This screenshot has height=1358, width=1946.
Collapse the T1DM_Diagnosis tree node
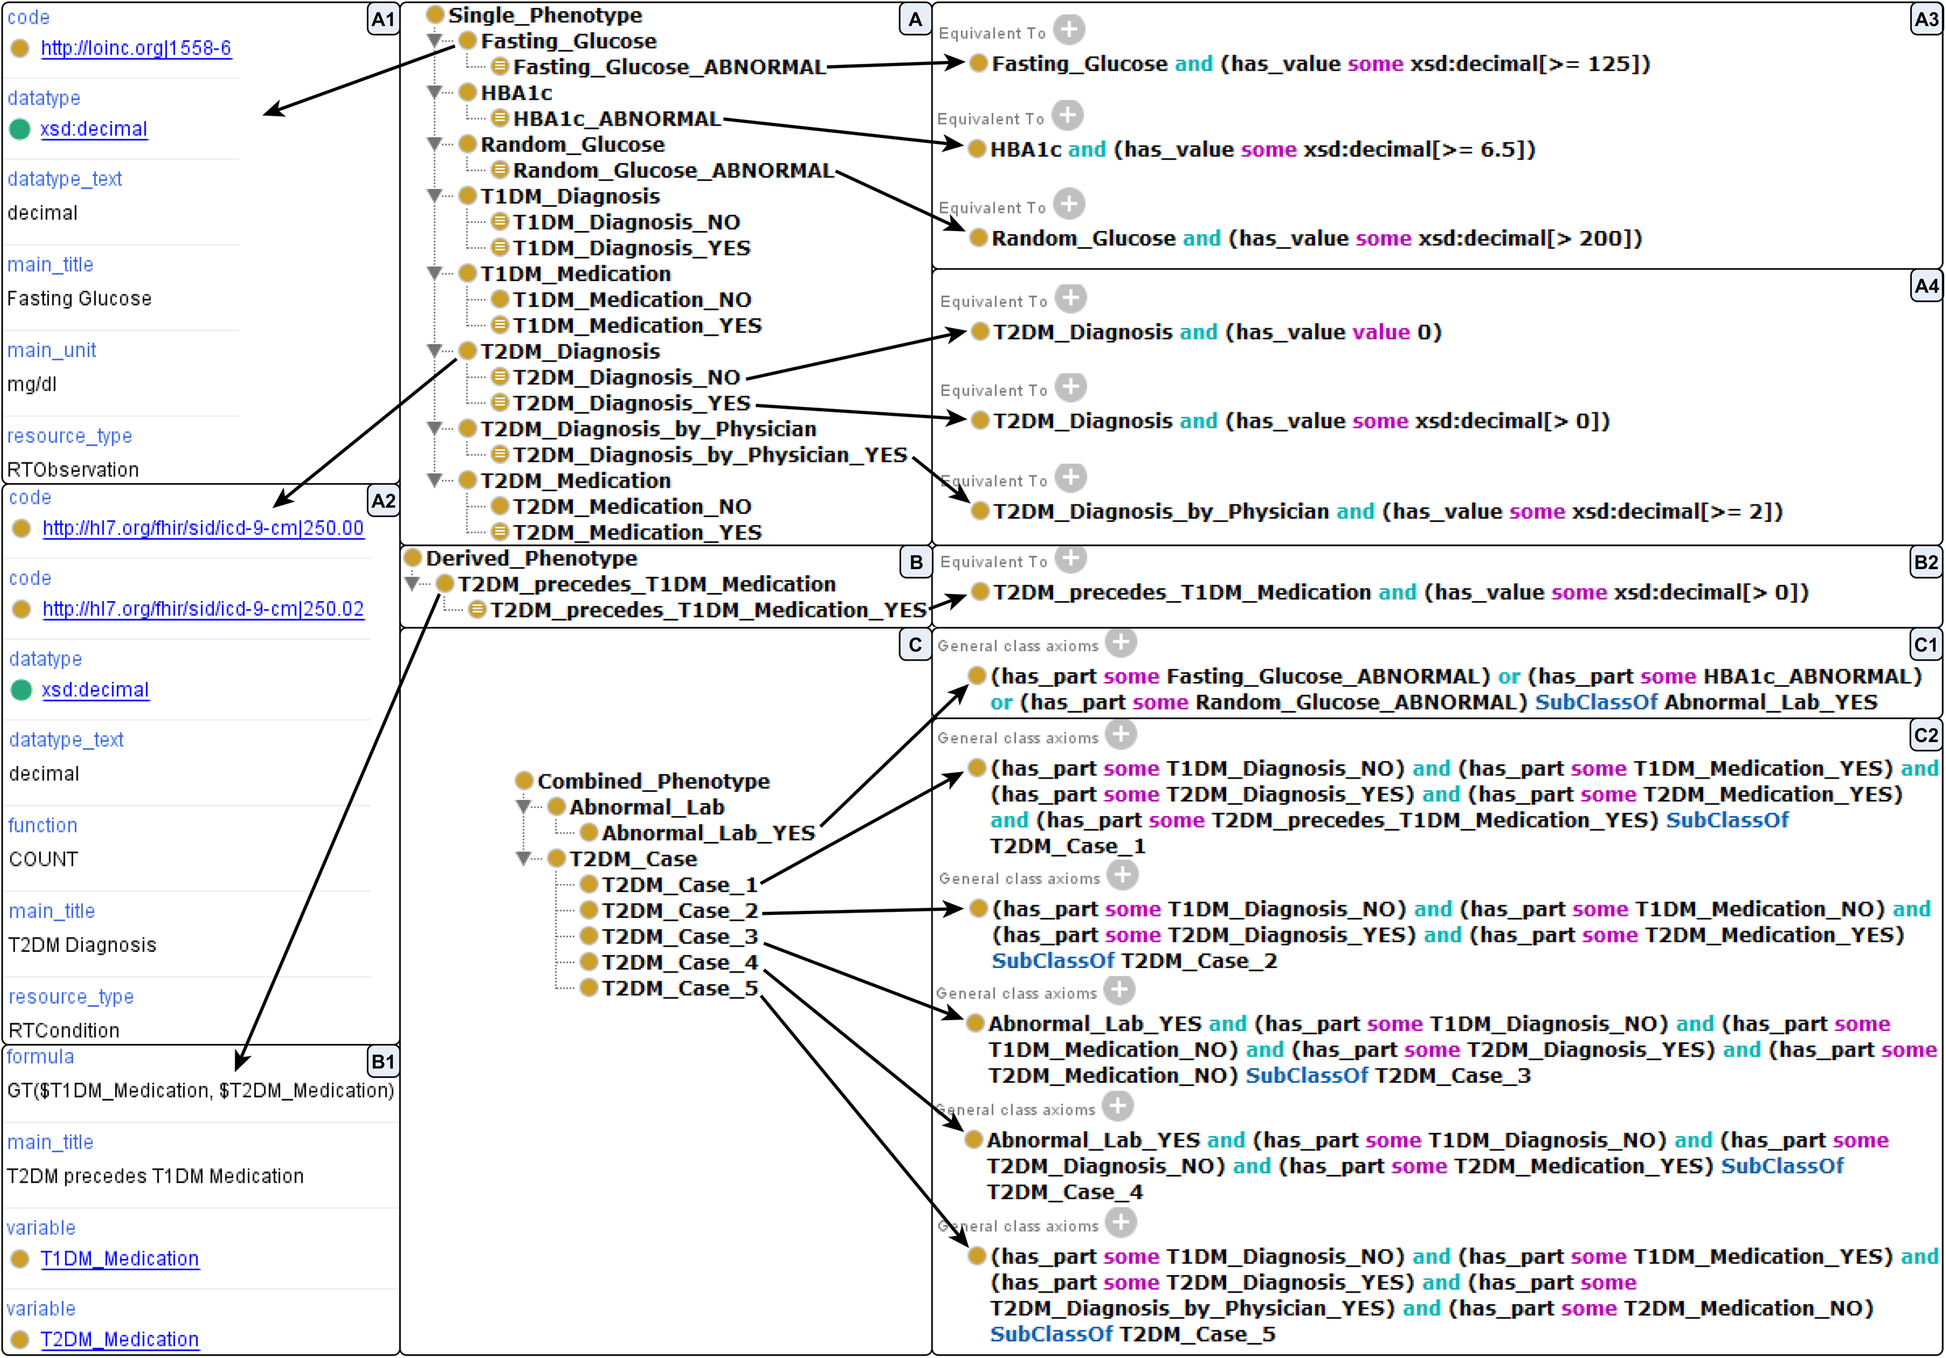click(435, 196)
